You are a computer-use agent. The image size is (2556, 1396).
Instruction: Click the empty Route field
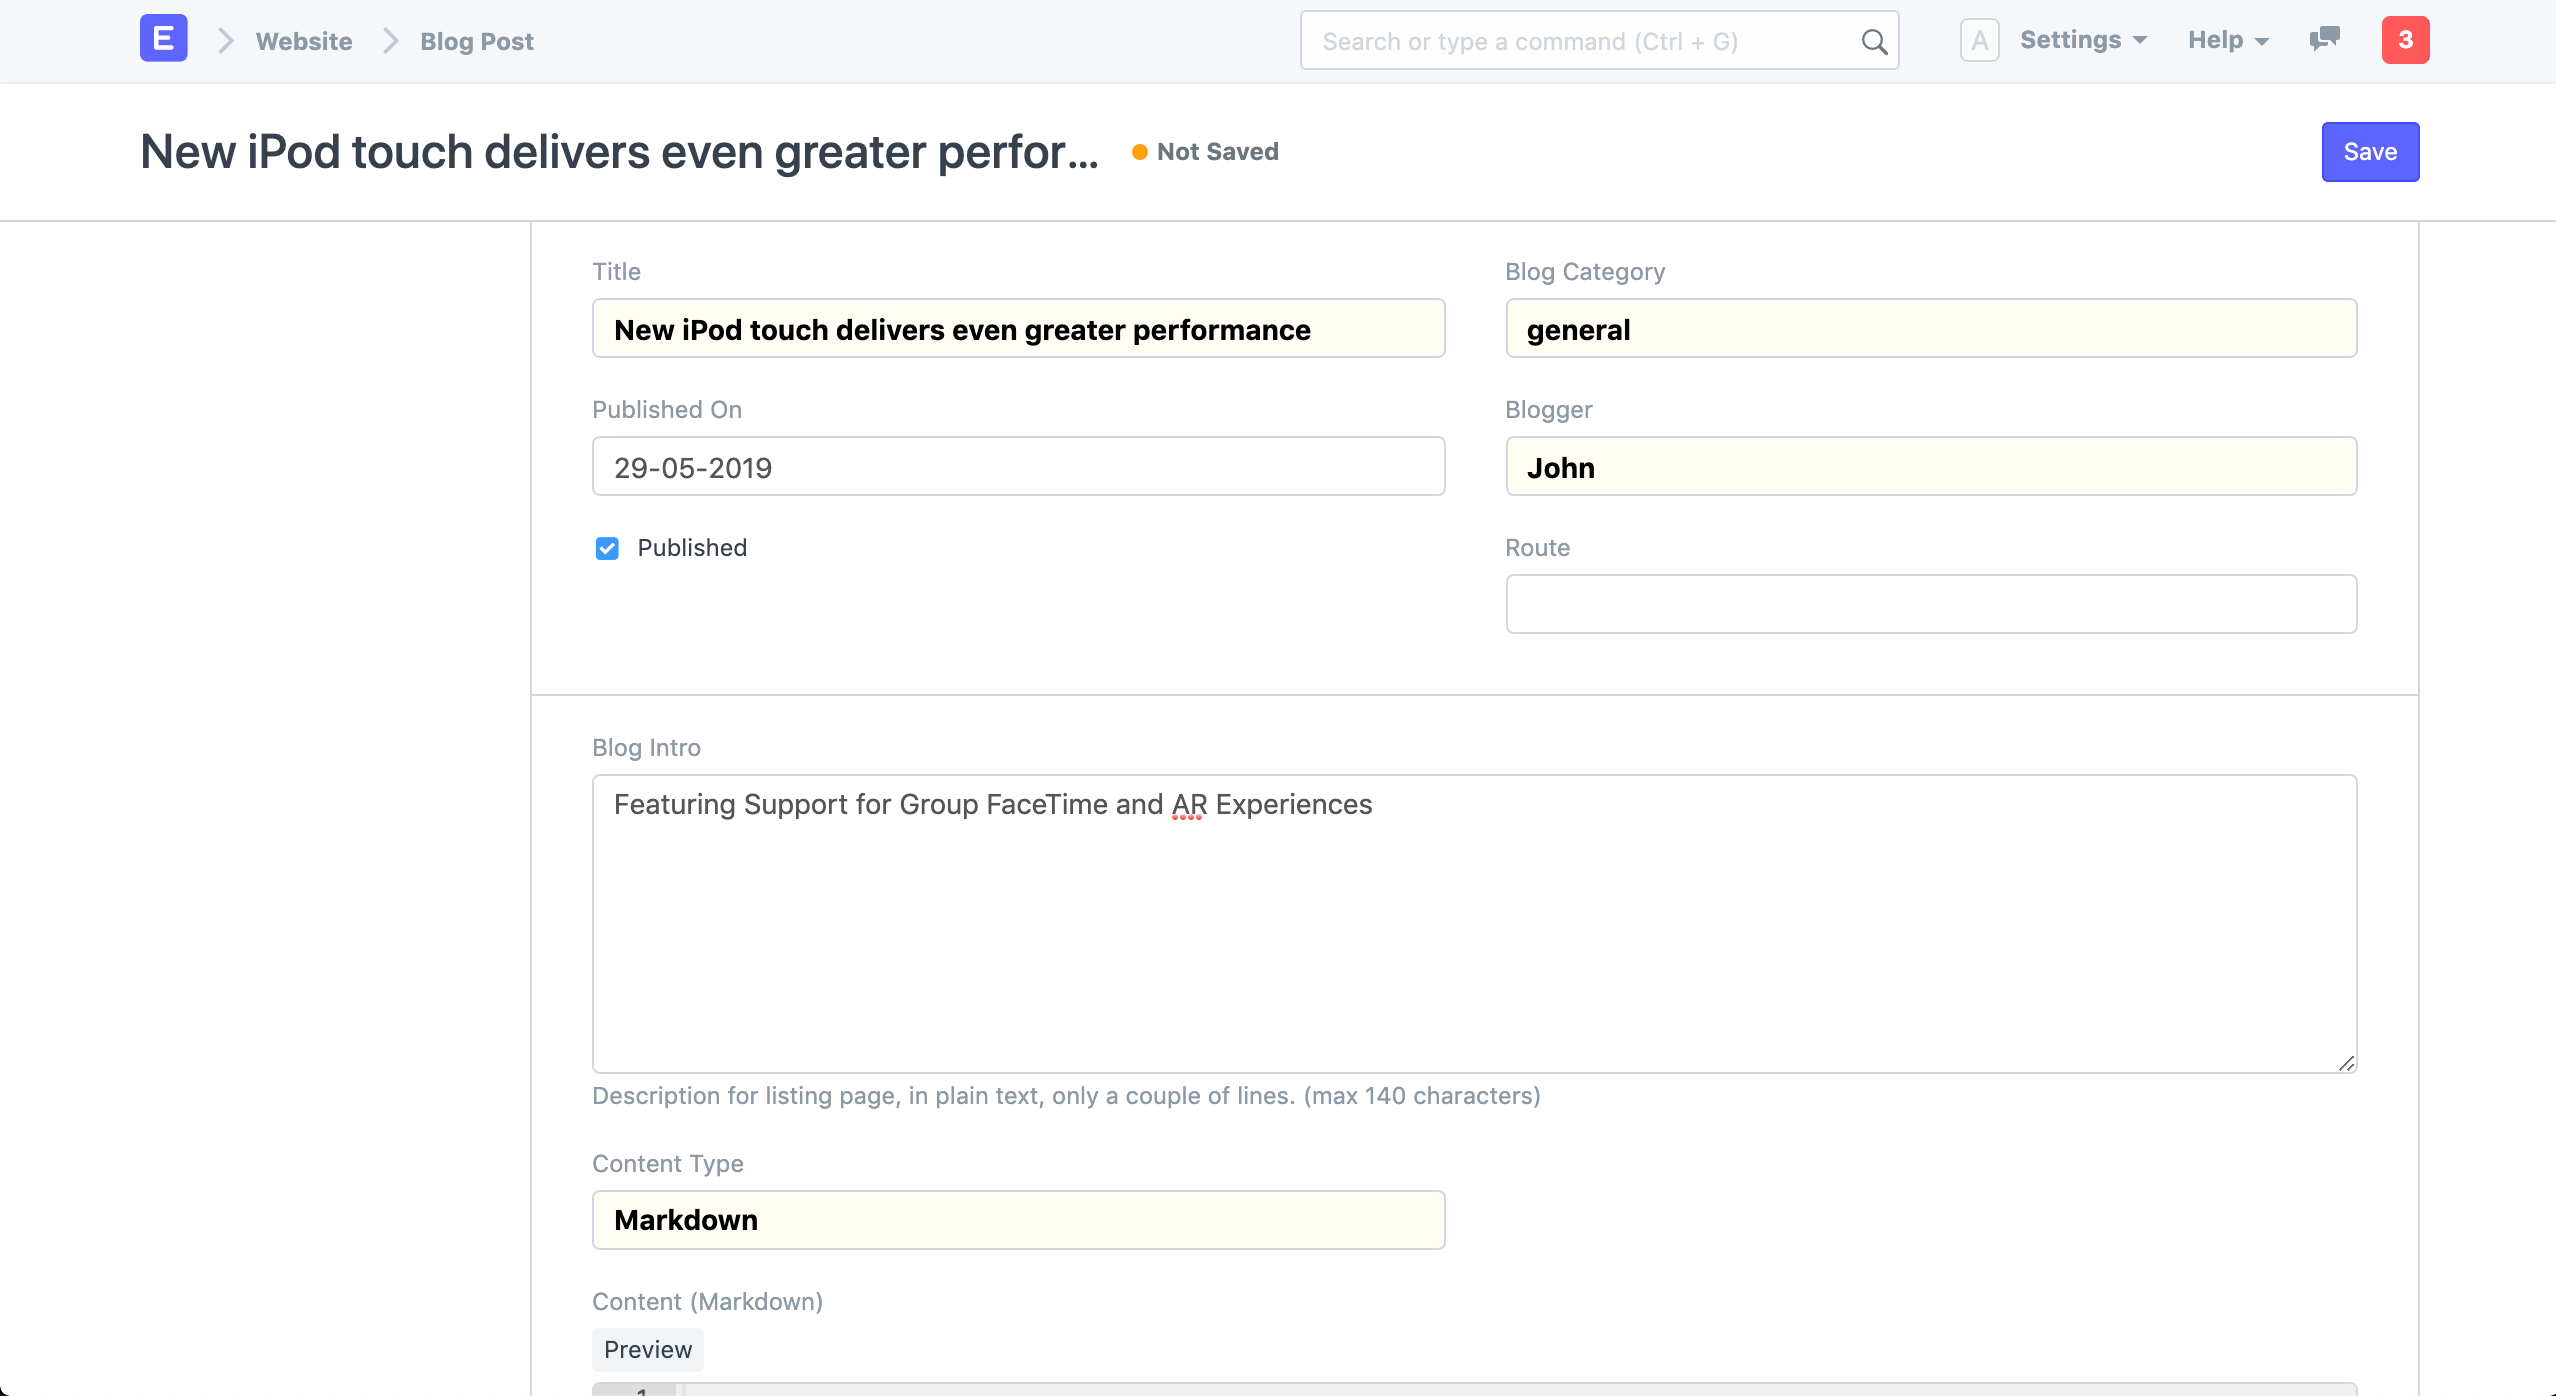click(x=1930, y=604)
